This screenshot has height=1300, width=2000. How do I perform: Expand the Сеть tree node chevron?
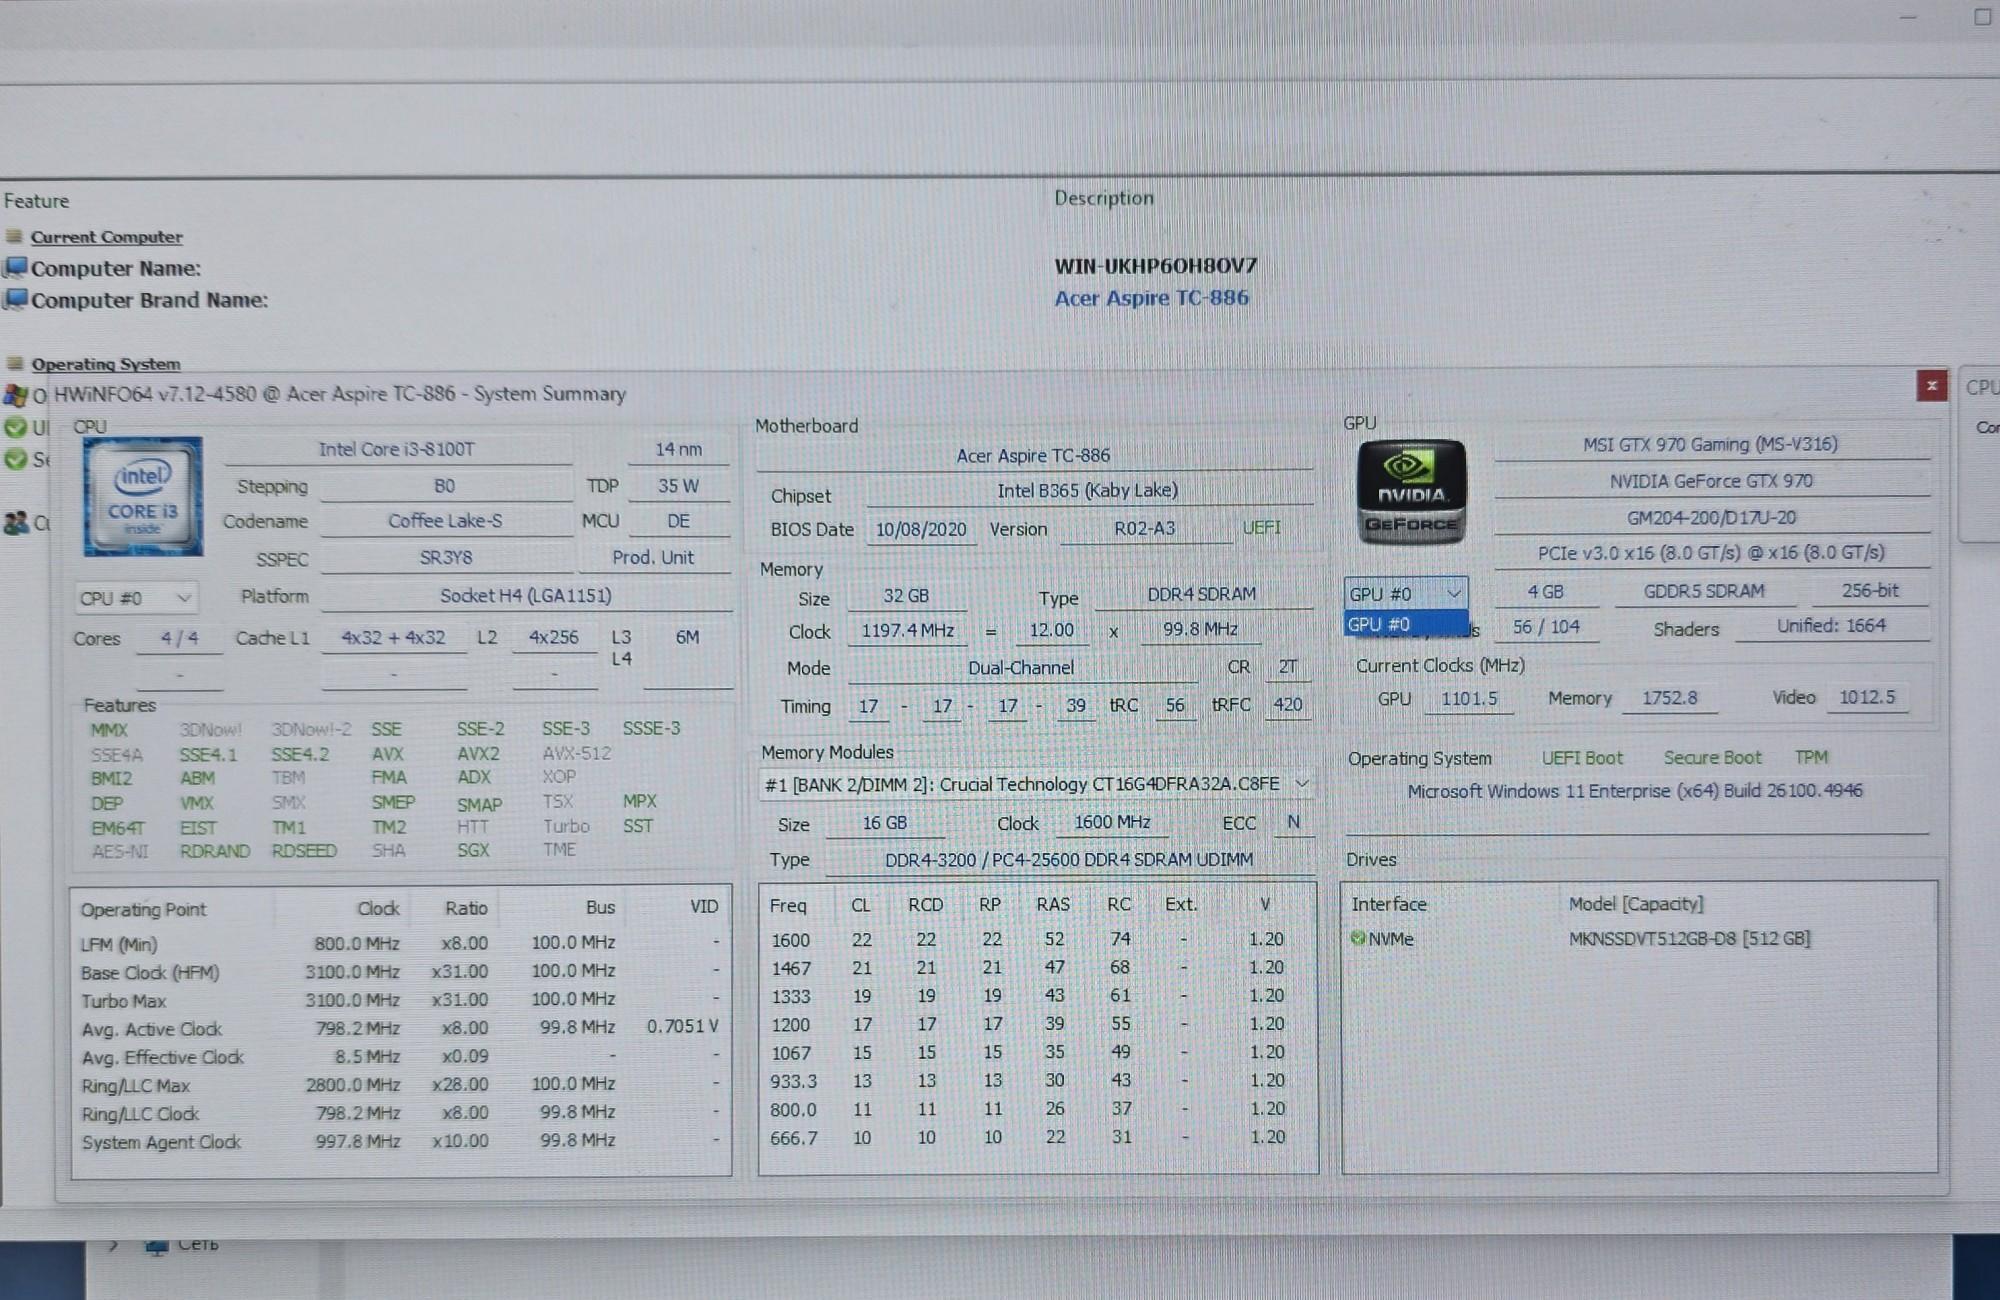(113, 1246)
